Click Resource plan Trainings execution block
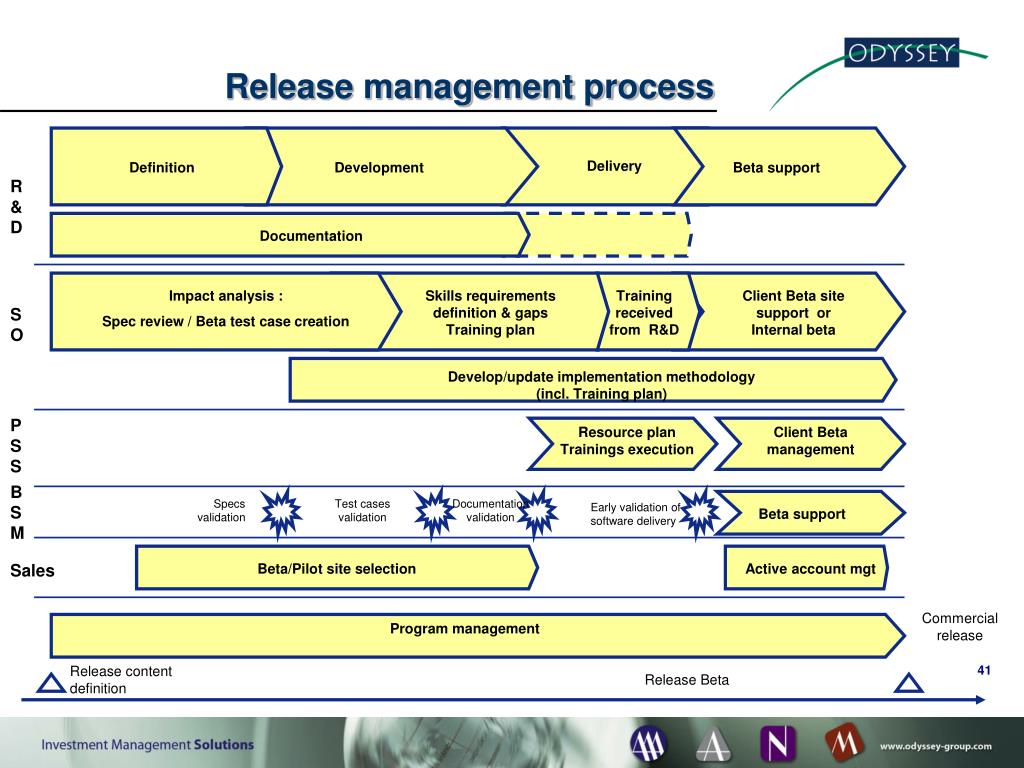The image size is (1024, 768). pyautogui.click(x=622, y=443)
